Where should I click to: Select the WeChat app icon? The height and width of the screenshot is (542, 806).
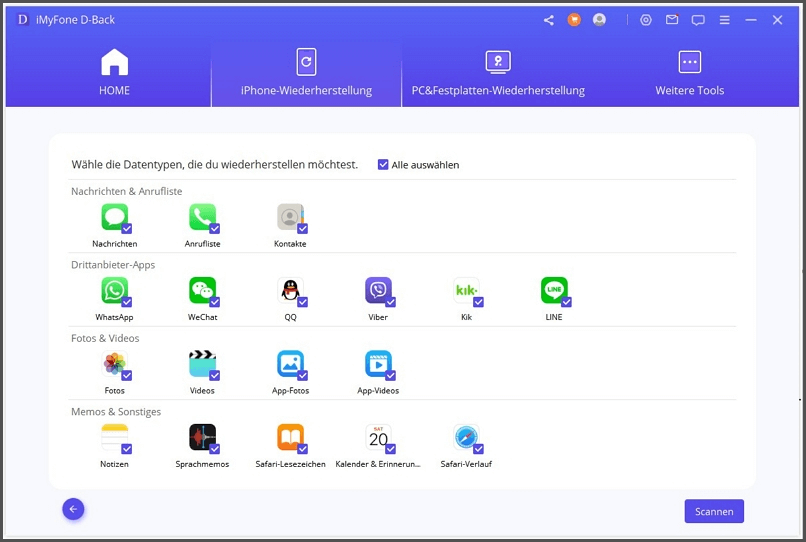click(203, 290)
